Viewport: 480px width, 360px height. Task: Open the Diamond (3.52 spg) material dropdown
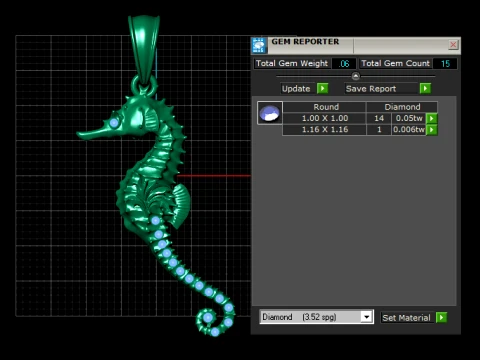pos(366,317)
